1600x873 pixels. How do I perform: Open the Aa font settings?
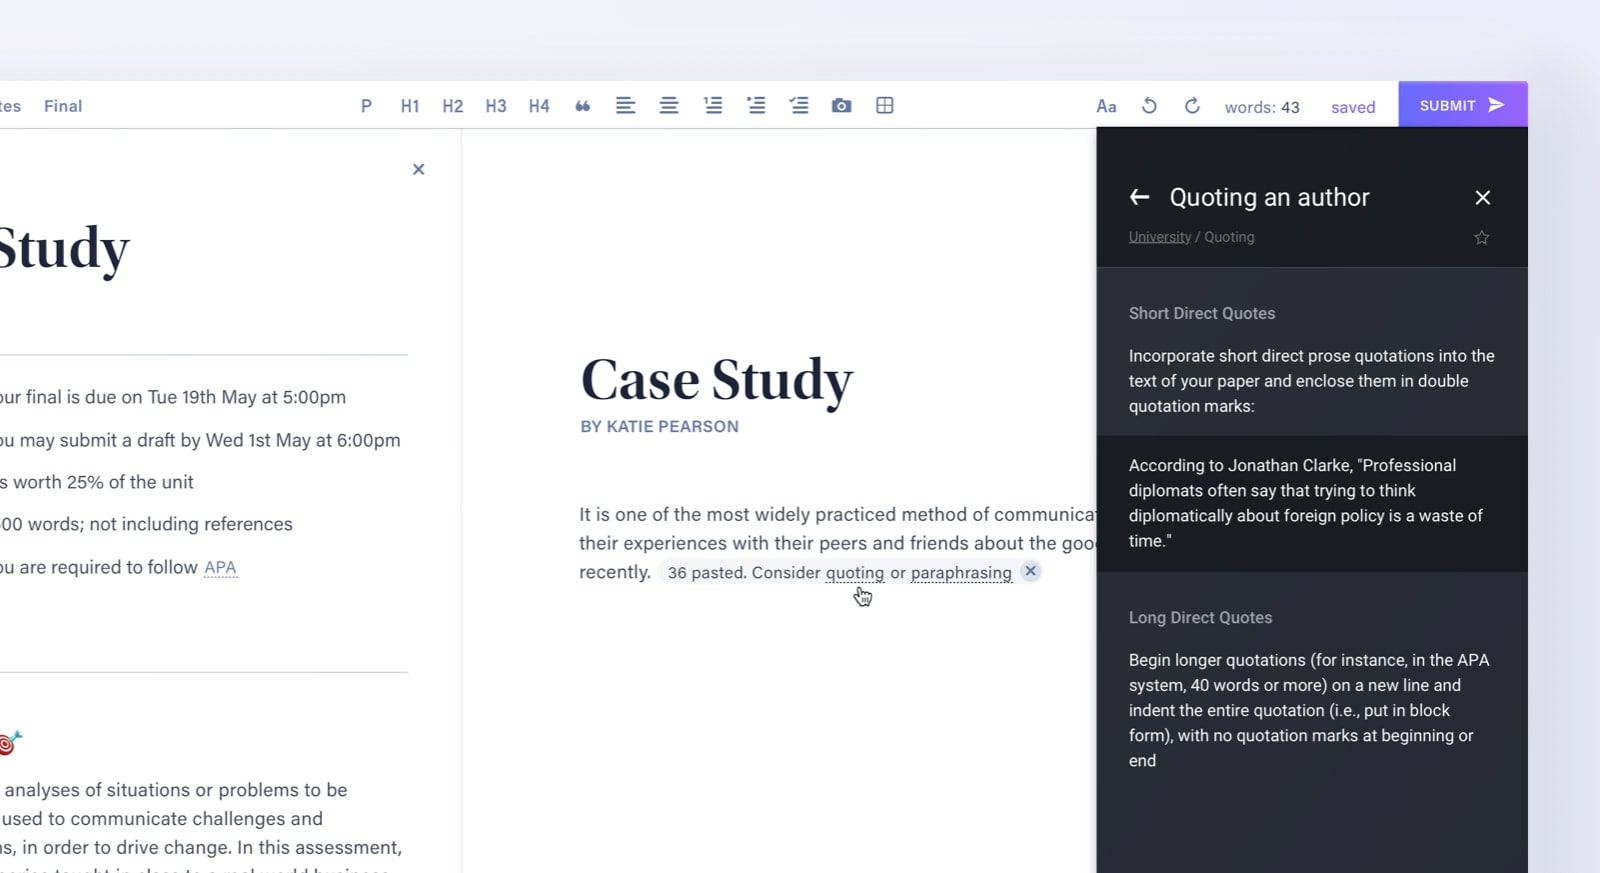click(1106, 106)
